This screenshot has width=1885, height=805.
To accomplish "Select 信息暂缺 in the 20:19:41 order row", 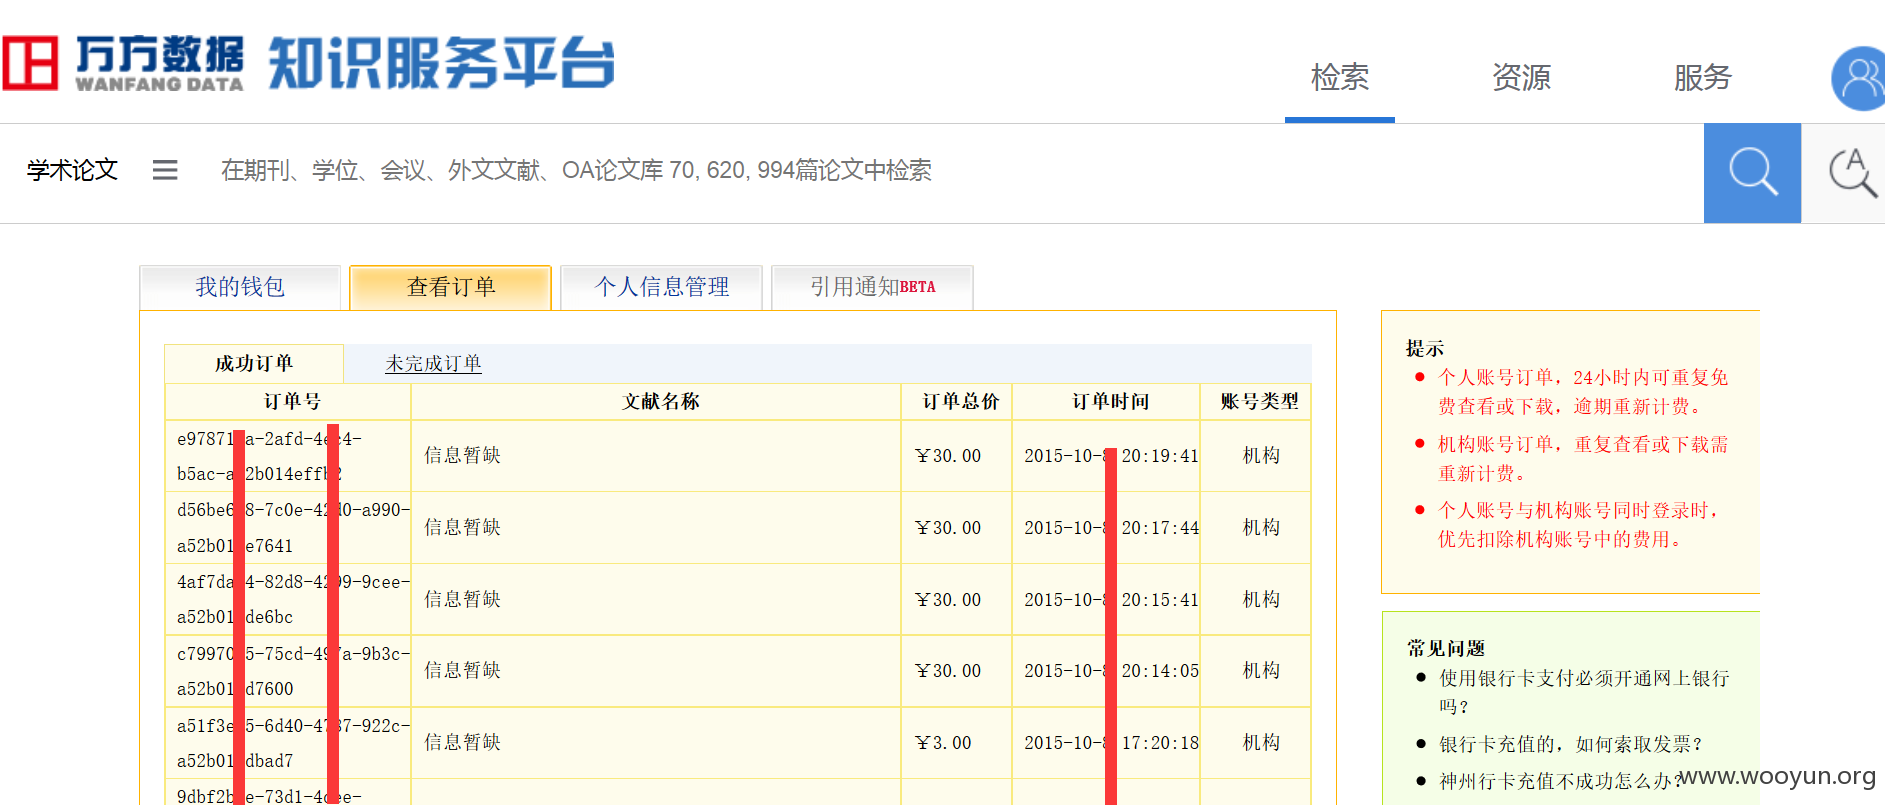I will click(x=462, y=455).
